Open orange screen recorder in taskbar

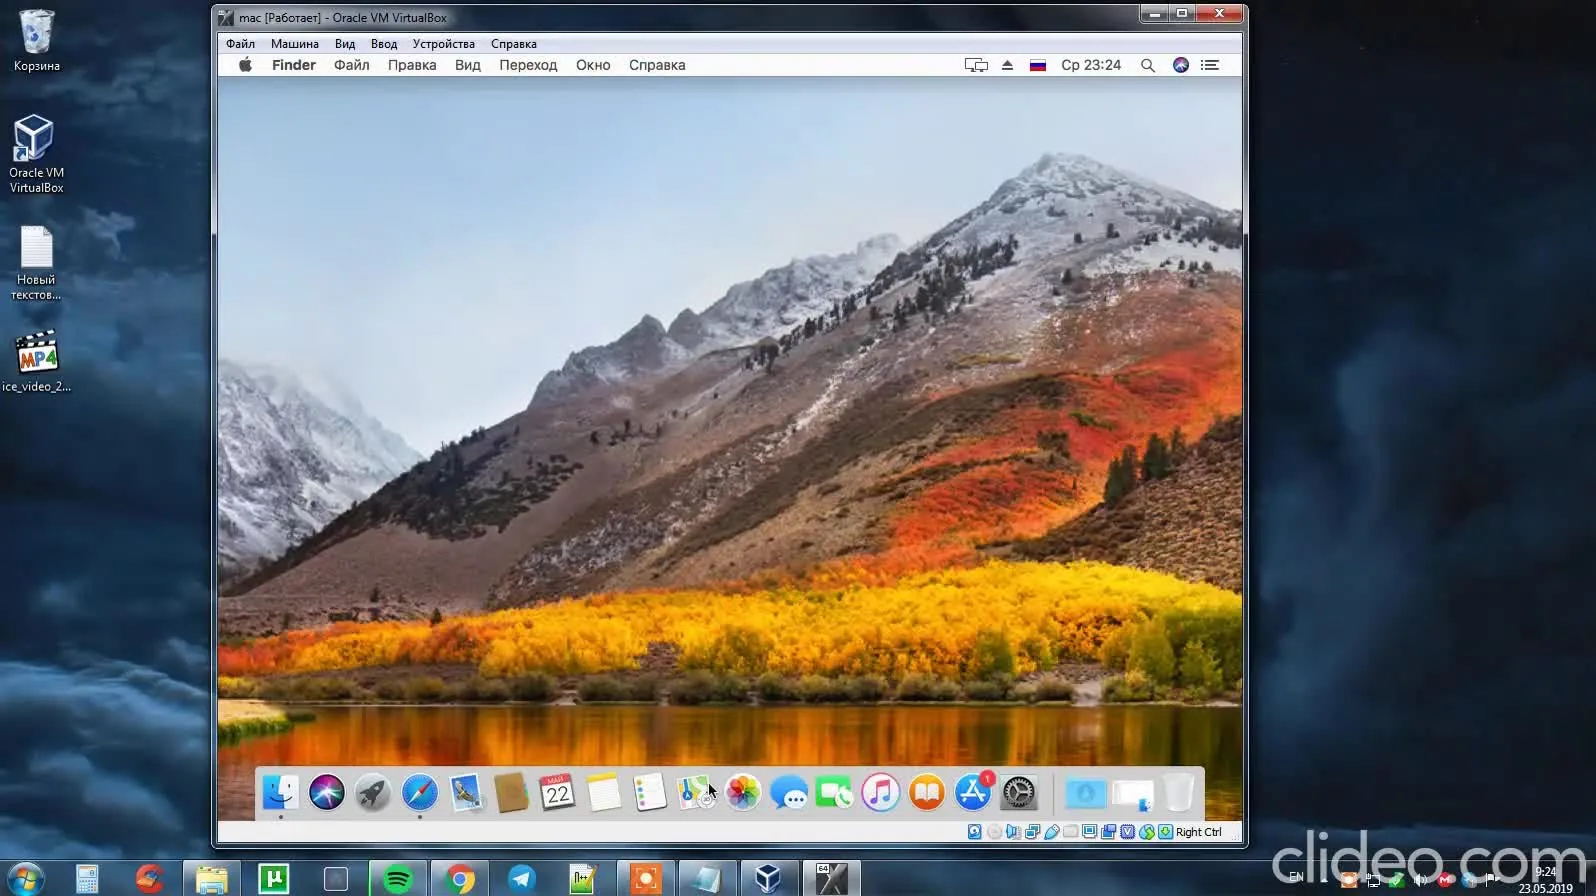[645, 879]
